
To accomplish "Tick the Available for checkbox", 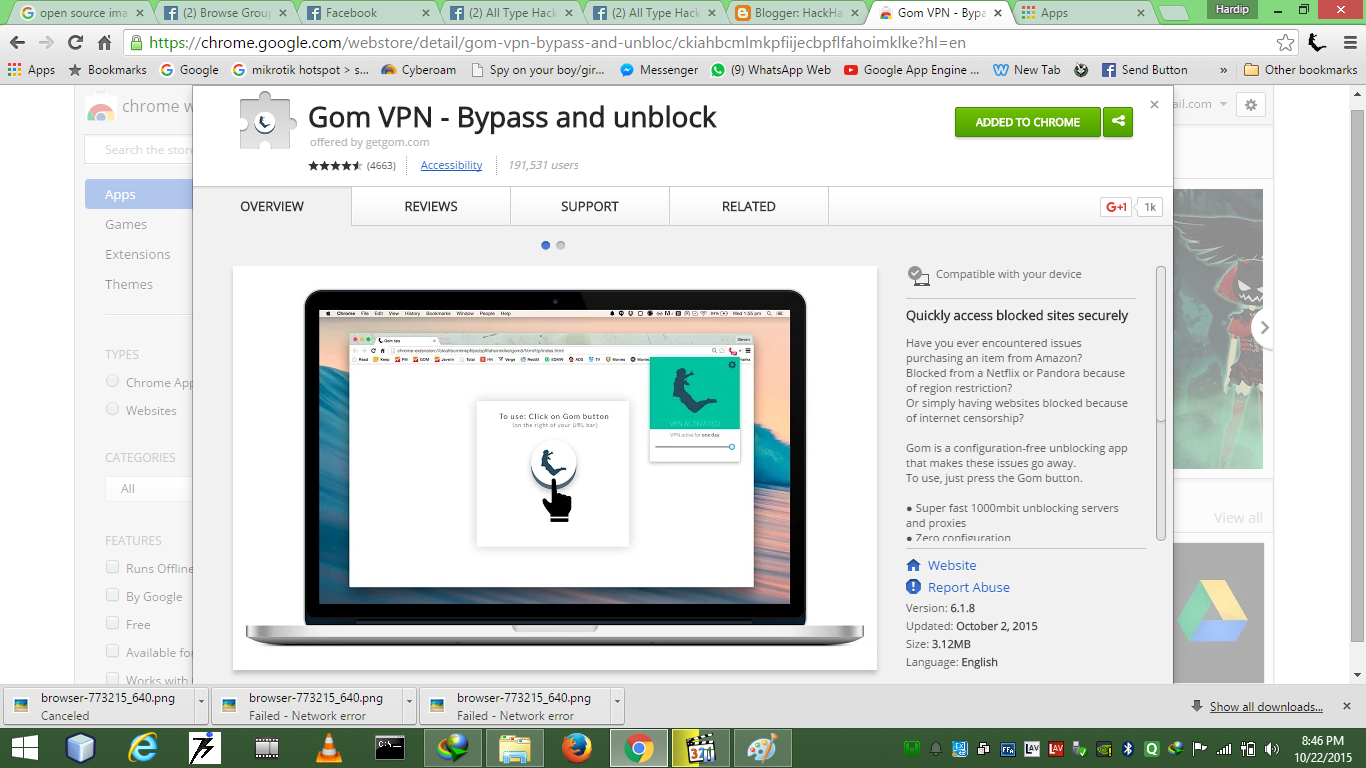I will tap(112, 651).
